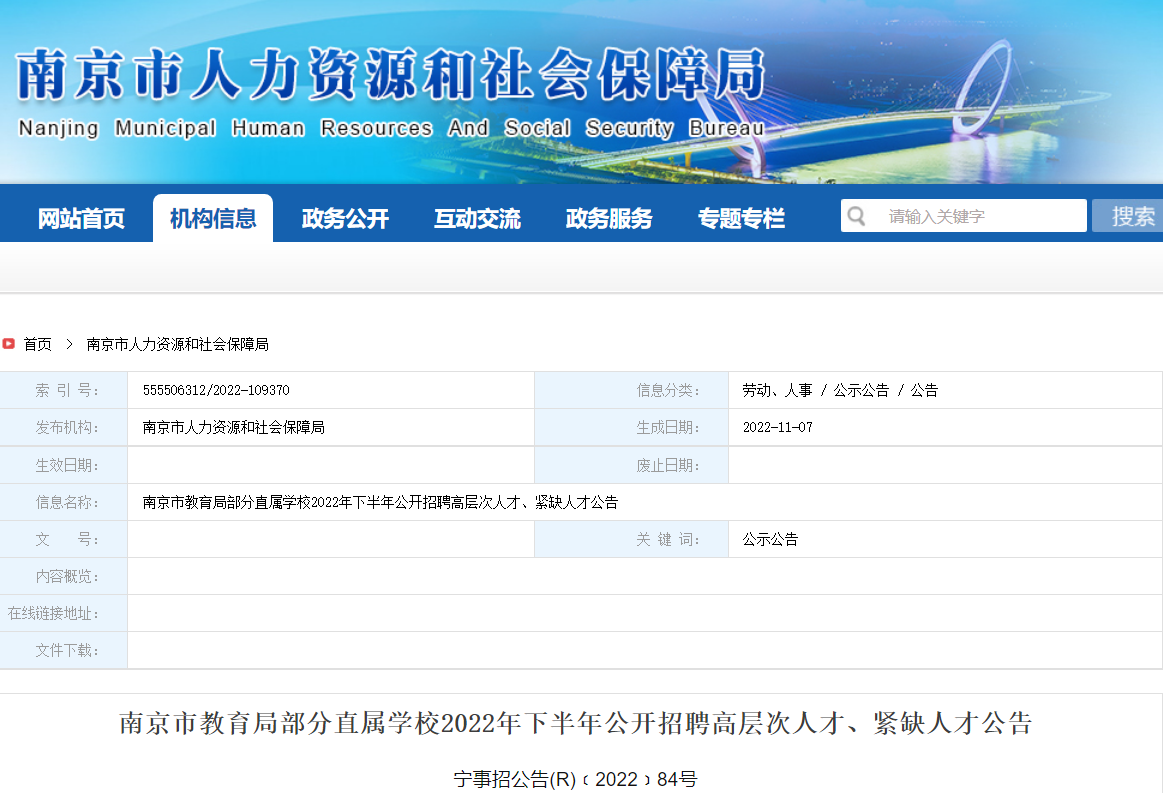Click the publisher value 南京市人力资源和社会保障局
The image size is (1163, 793).
click(x=234, y=427)
